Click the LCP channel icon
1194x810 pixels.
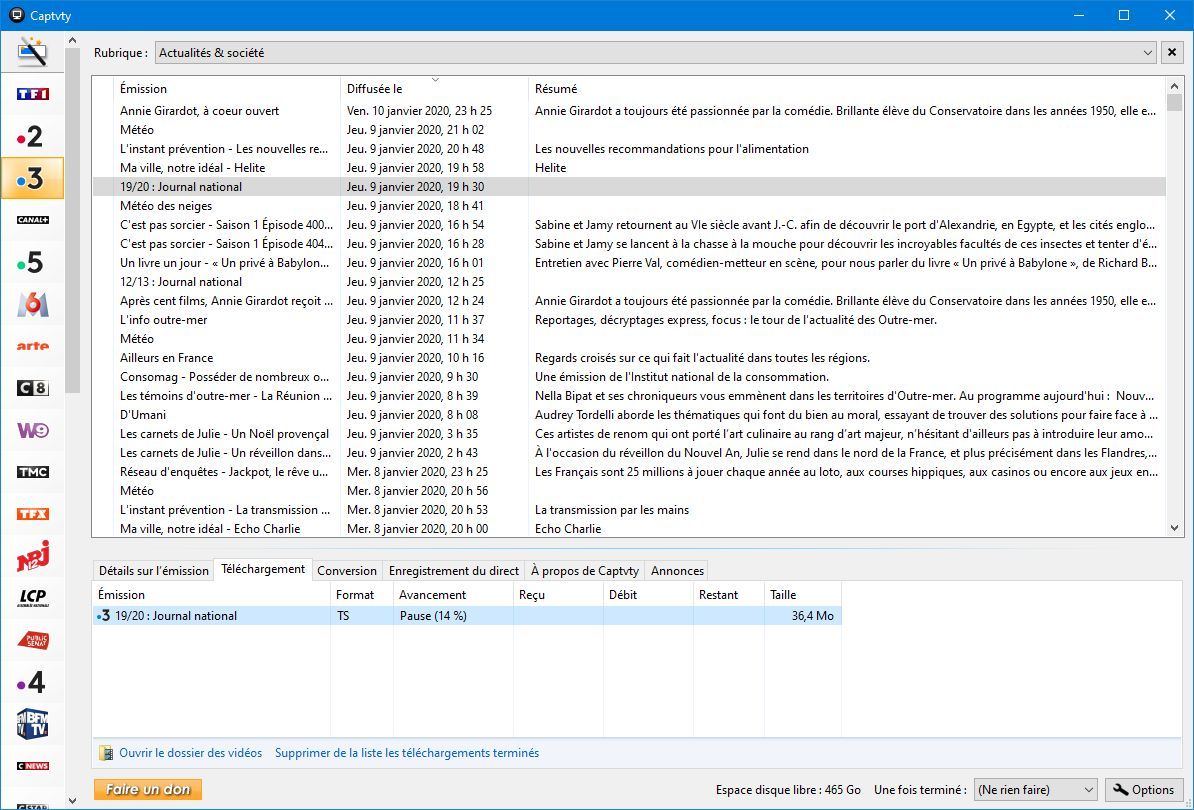click(x=32, y=598)
